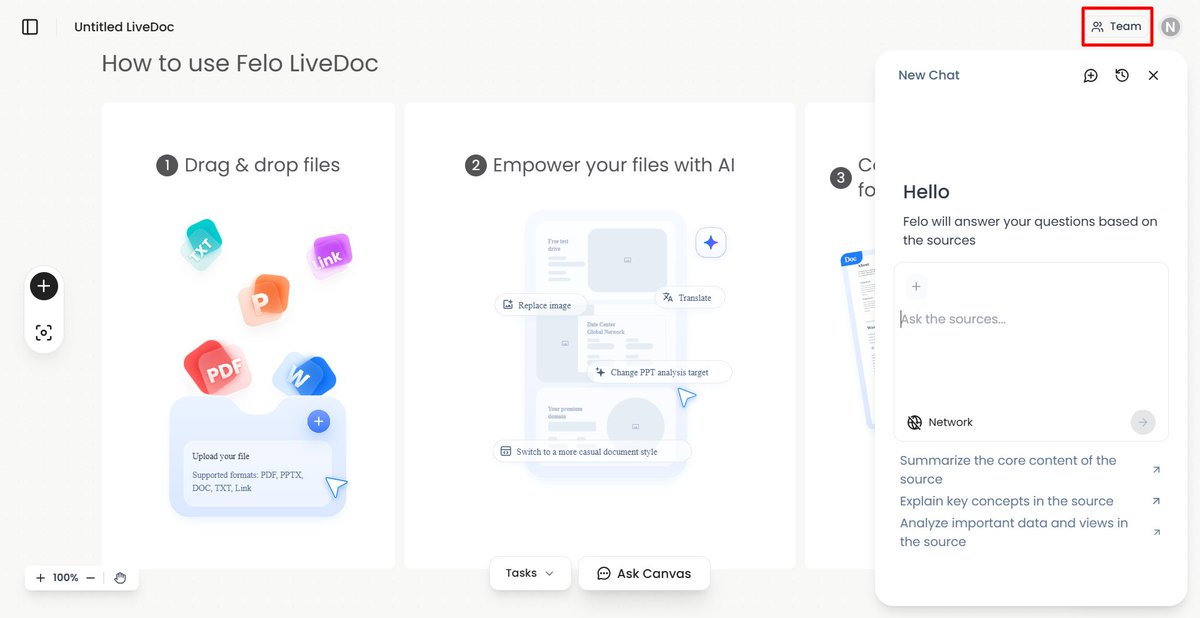This screenshot has height=618, width=1200.
Task: Click the purple link file icon
Action: (330, 257)
